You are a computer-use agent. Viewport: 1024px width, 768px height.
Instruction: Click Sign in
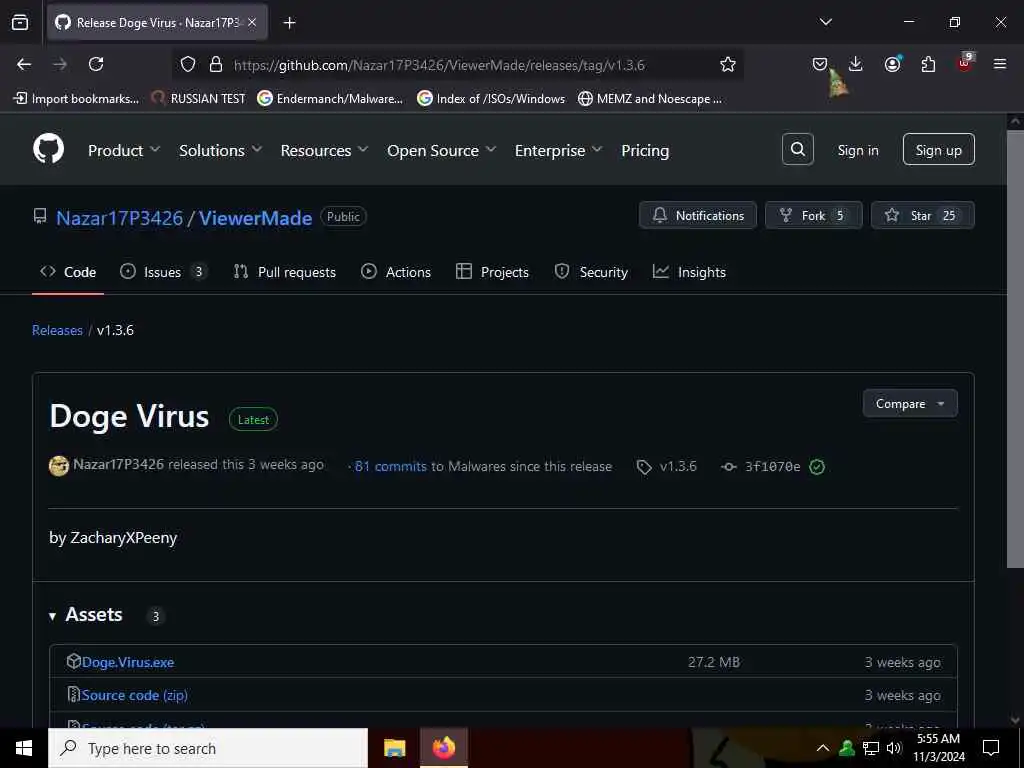coord(857,150)
